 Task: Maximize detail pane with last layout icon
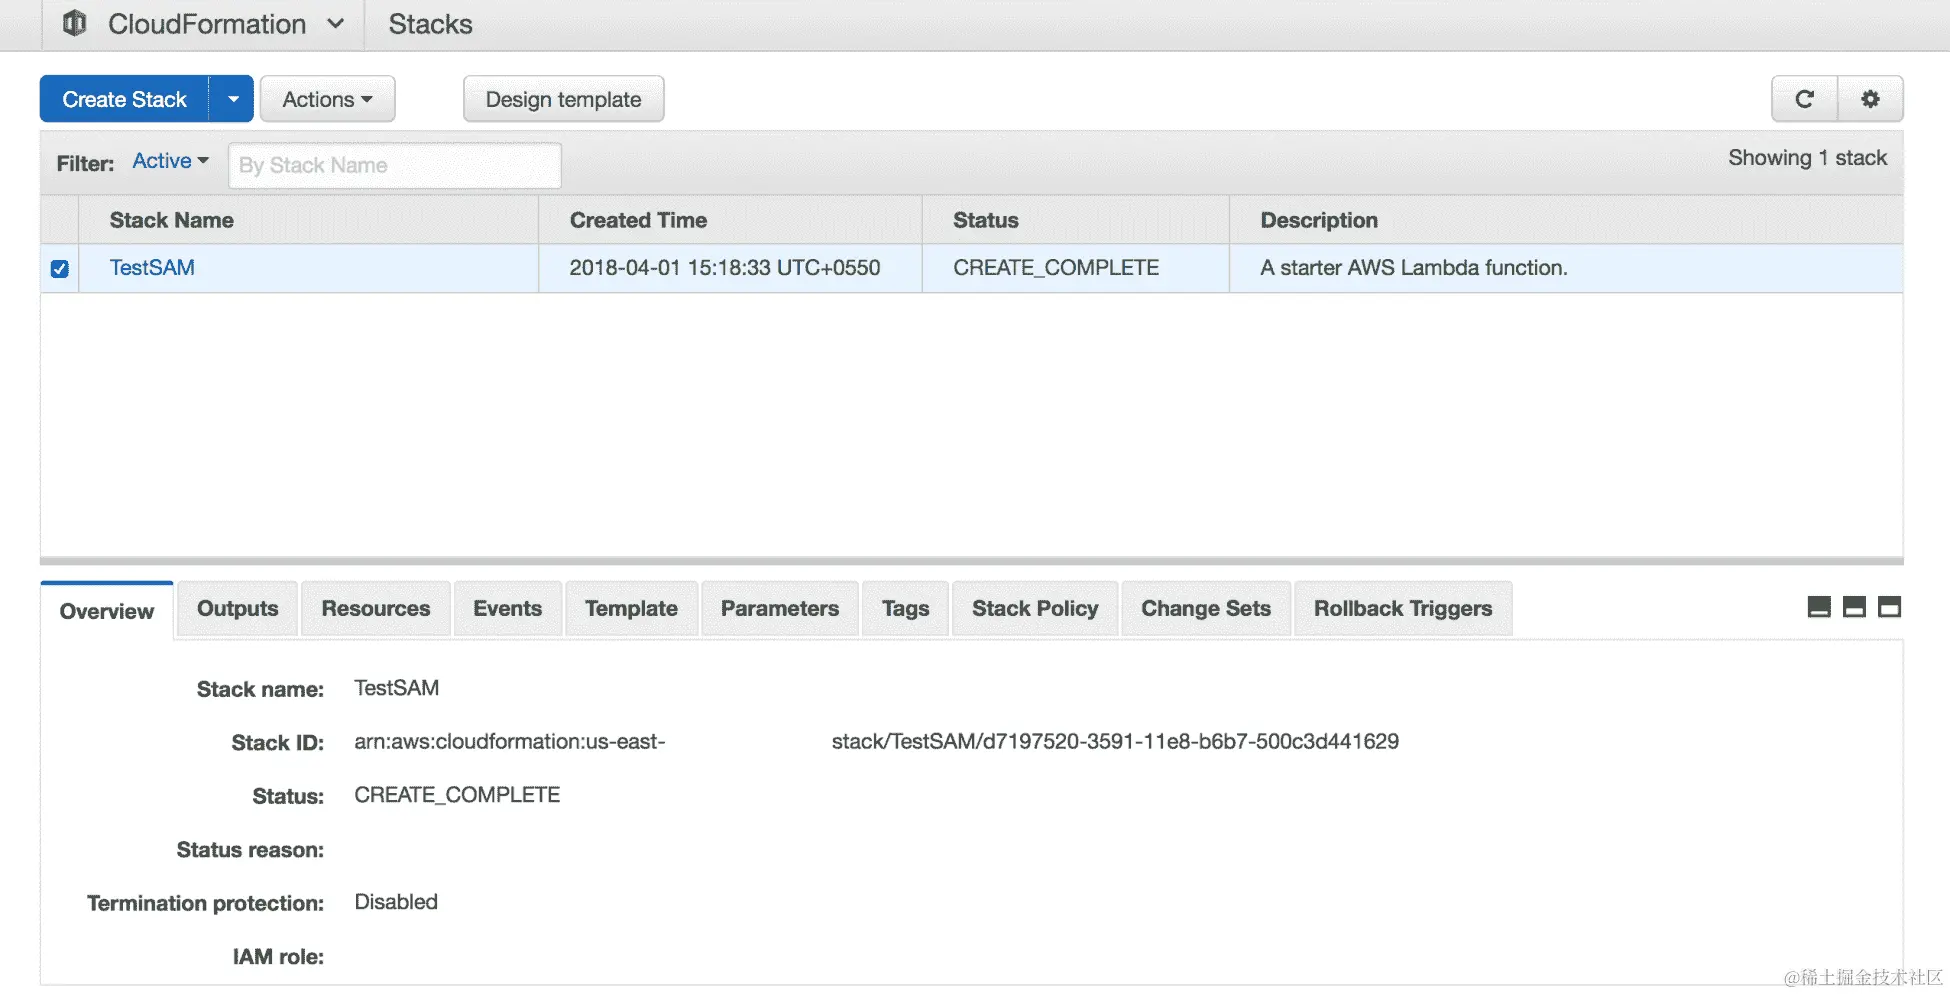click(1889, 607)
